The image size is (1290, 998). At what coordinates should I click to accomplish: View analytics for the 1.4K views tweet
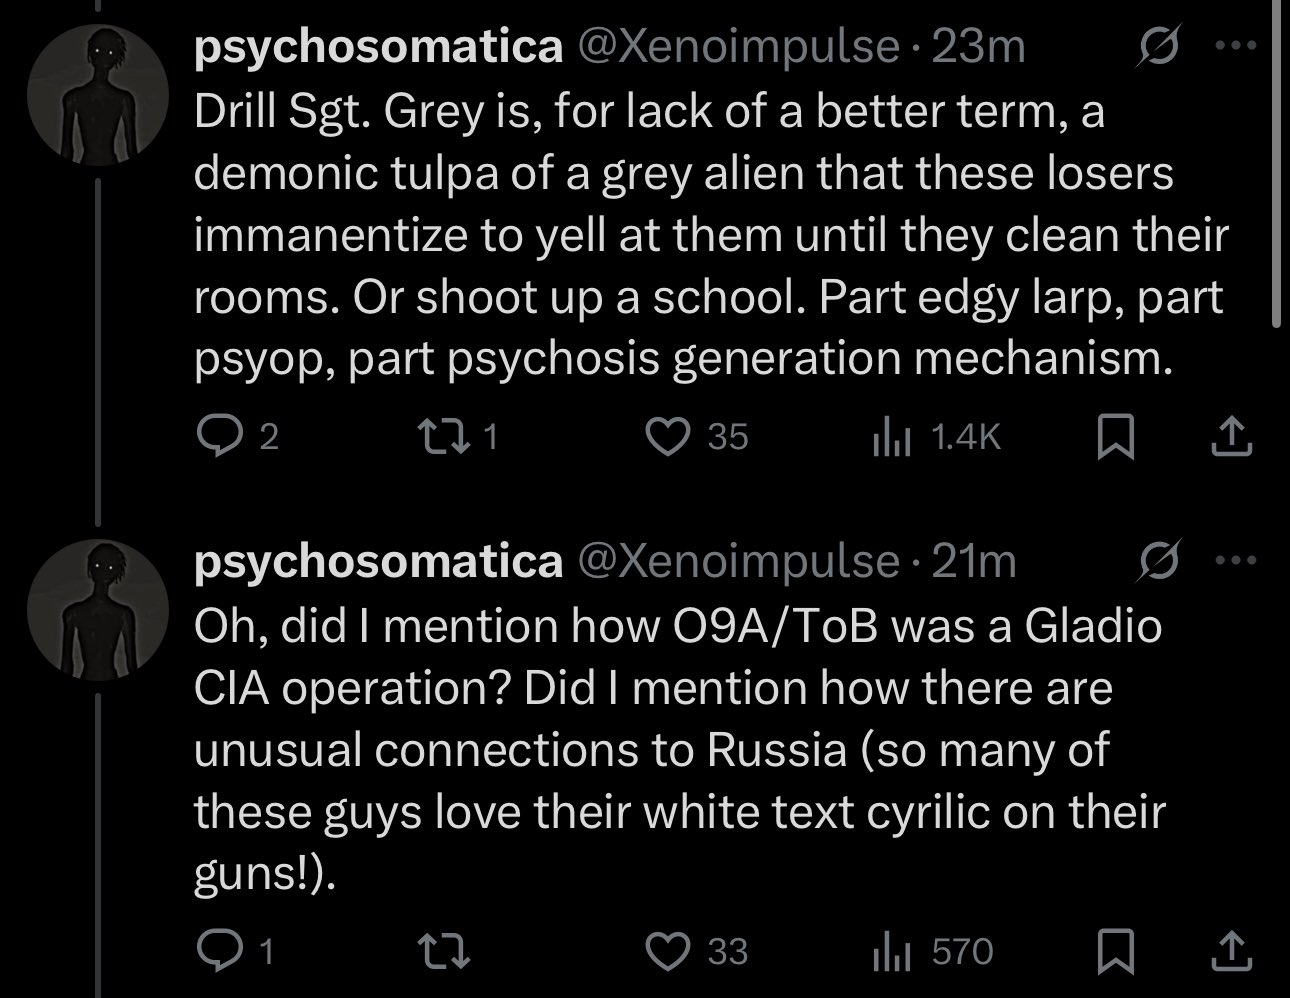(x=890, y=436)
